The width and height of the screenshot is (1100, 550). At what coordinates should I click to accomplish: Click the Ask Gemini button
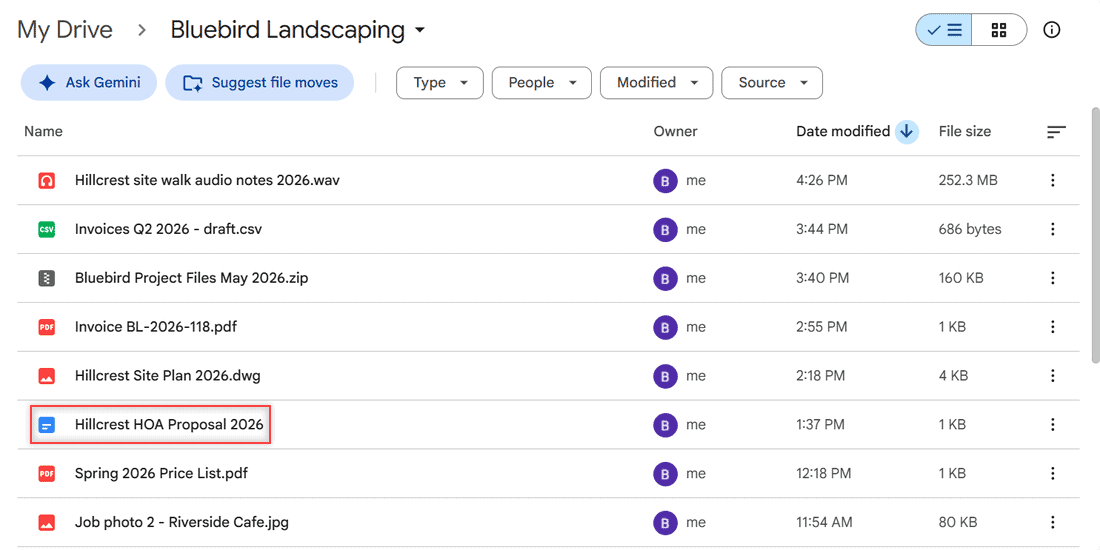(x=89, y=83)
